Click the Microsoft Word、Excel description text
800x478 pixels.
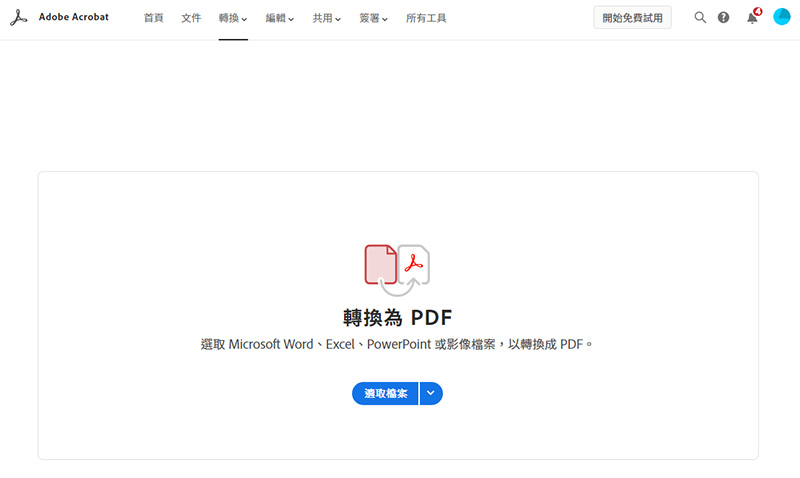[397, 344]
